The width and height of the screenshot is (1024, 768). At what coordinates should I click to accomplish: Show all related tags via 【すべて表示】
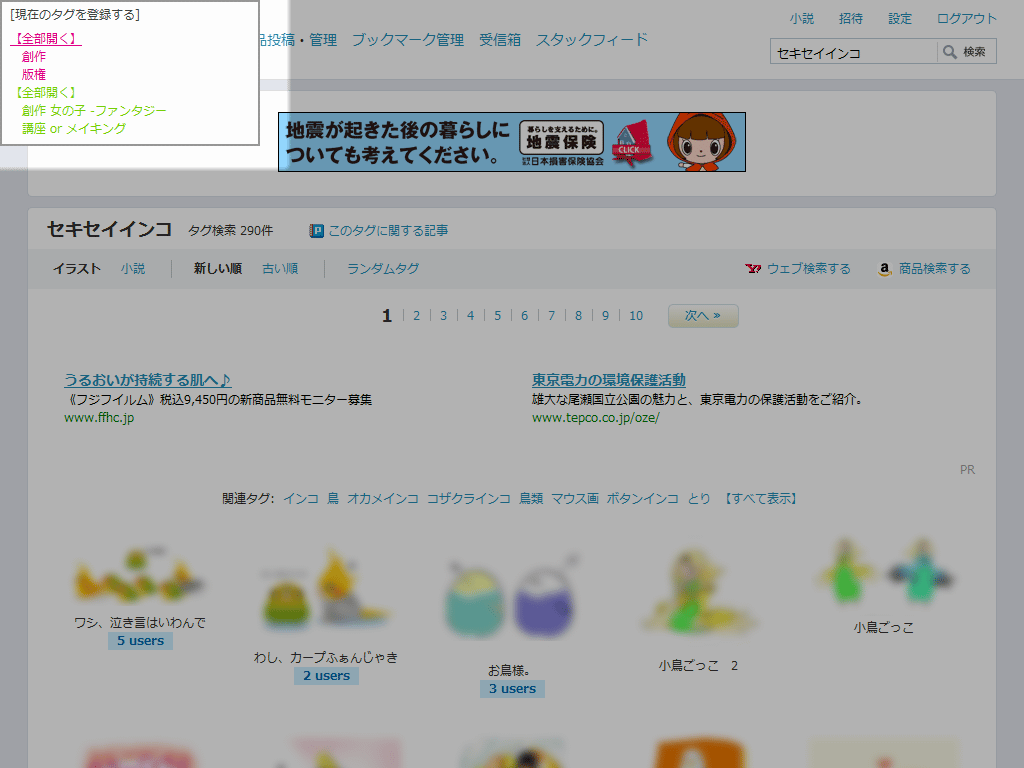[x=760, y=498]
